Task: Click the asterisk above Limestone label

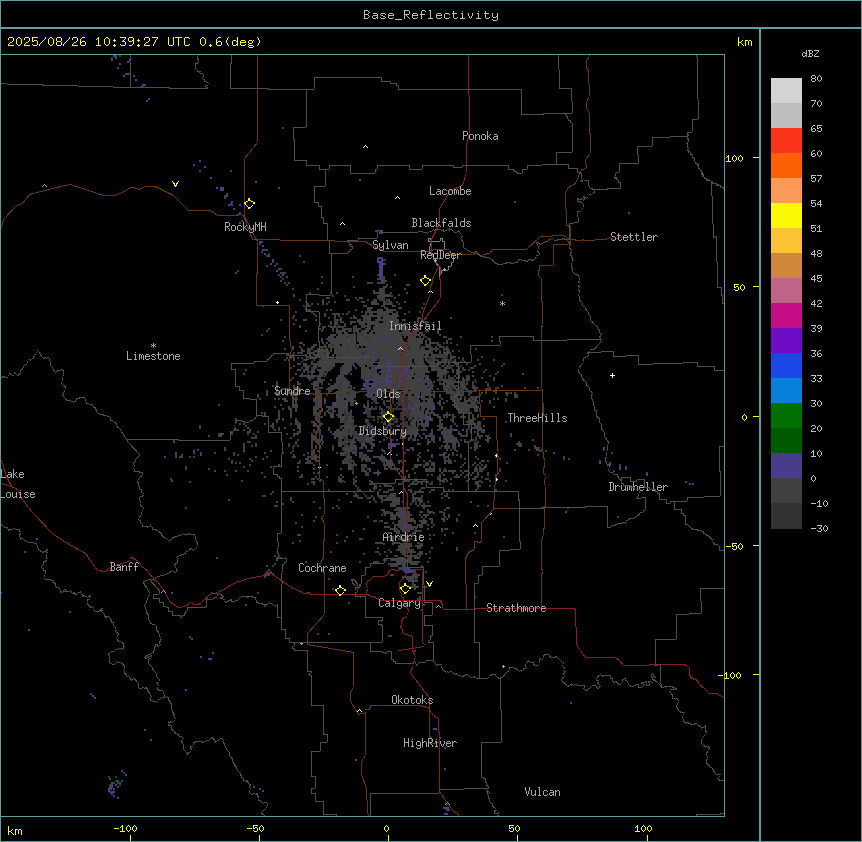Action: (153, 346)
